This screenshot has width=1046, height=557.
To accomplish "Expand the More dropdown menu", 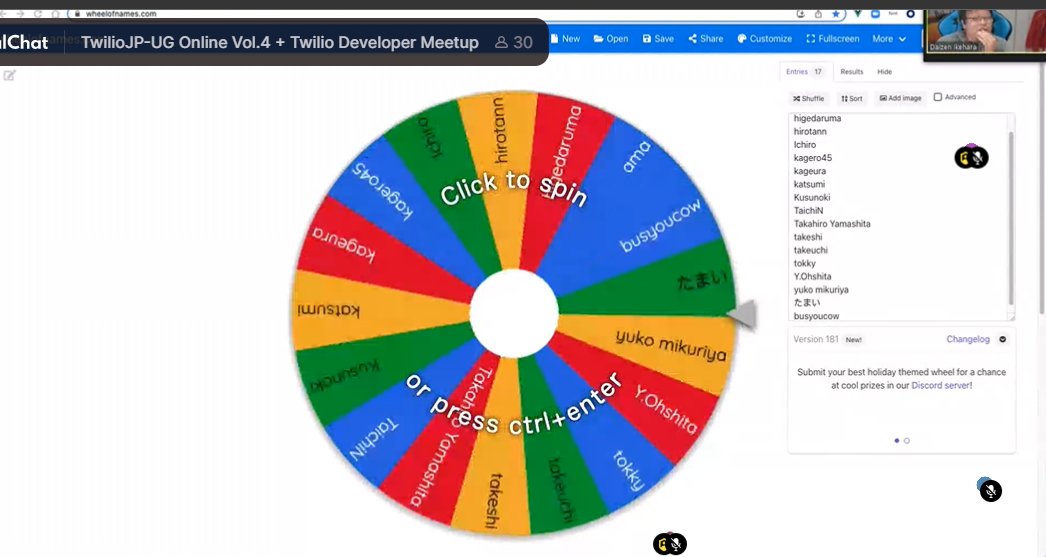I will [889, 39].
